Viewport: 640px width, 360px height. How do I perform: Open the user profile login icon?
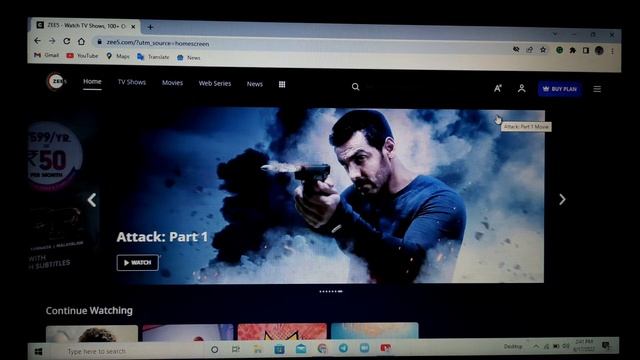click(522, 88)
